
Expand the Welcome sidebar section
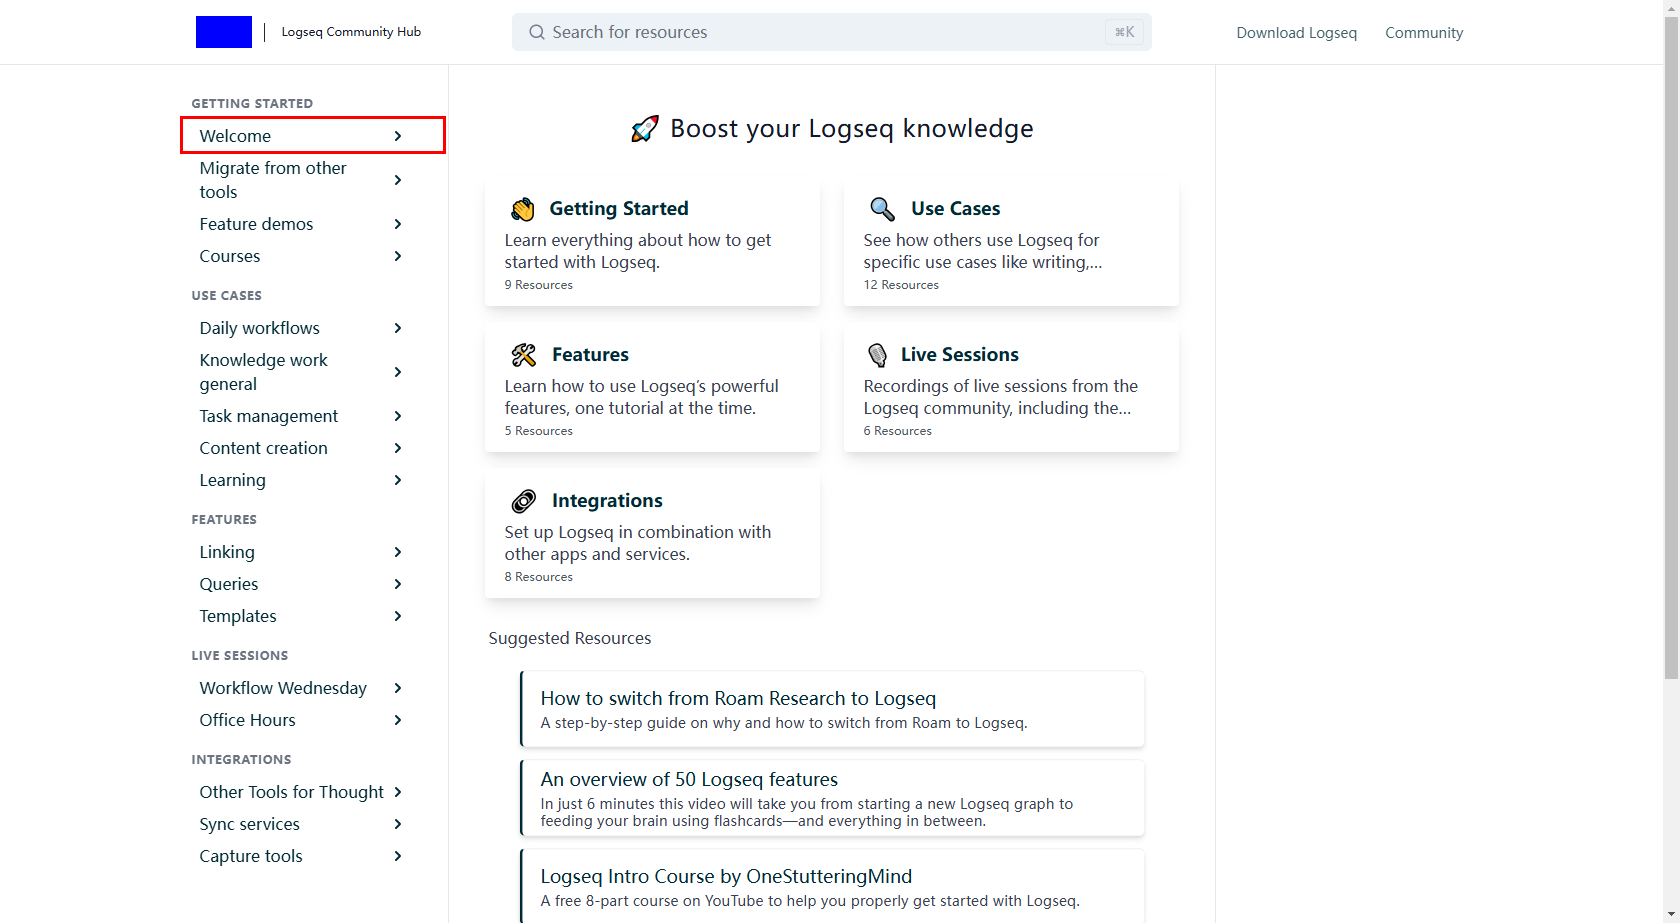tap(398, 136)
